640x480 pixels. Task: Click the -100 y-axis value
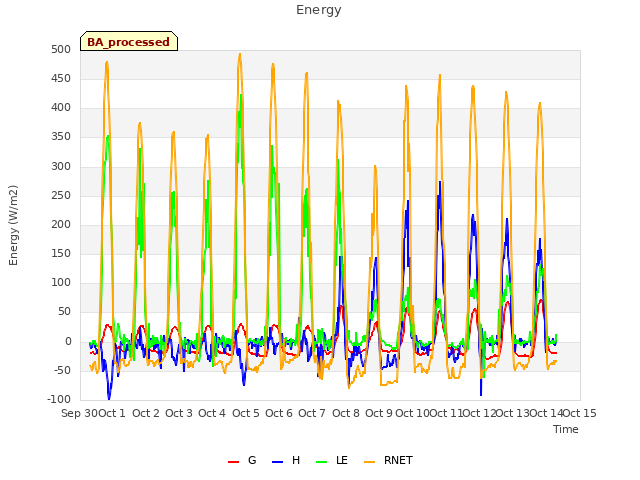(59, 399)
